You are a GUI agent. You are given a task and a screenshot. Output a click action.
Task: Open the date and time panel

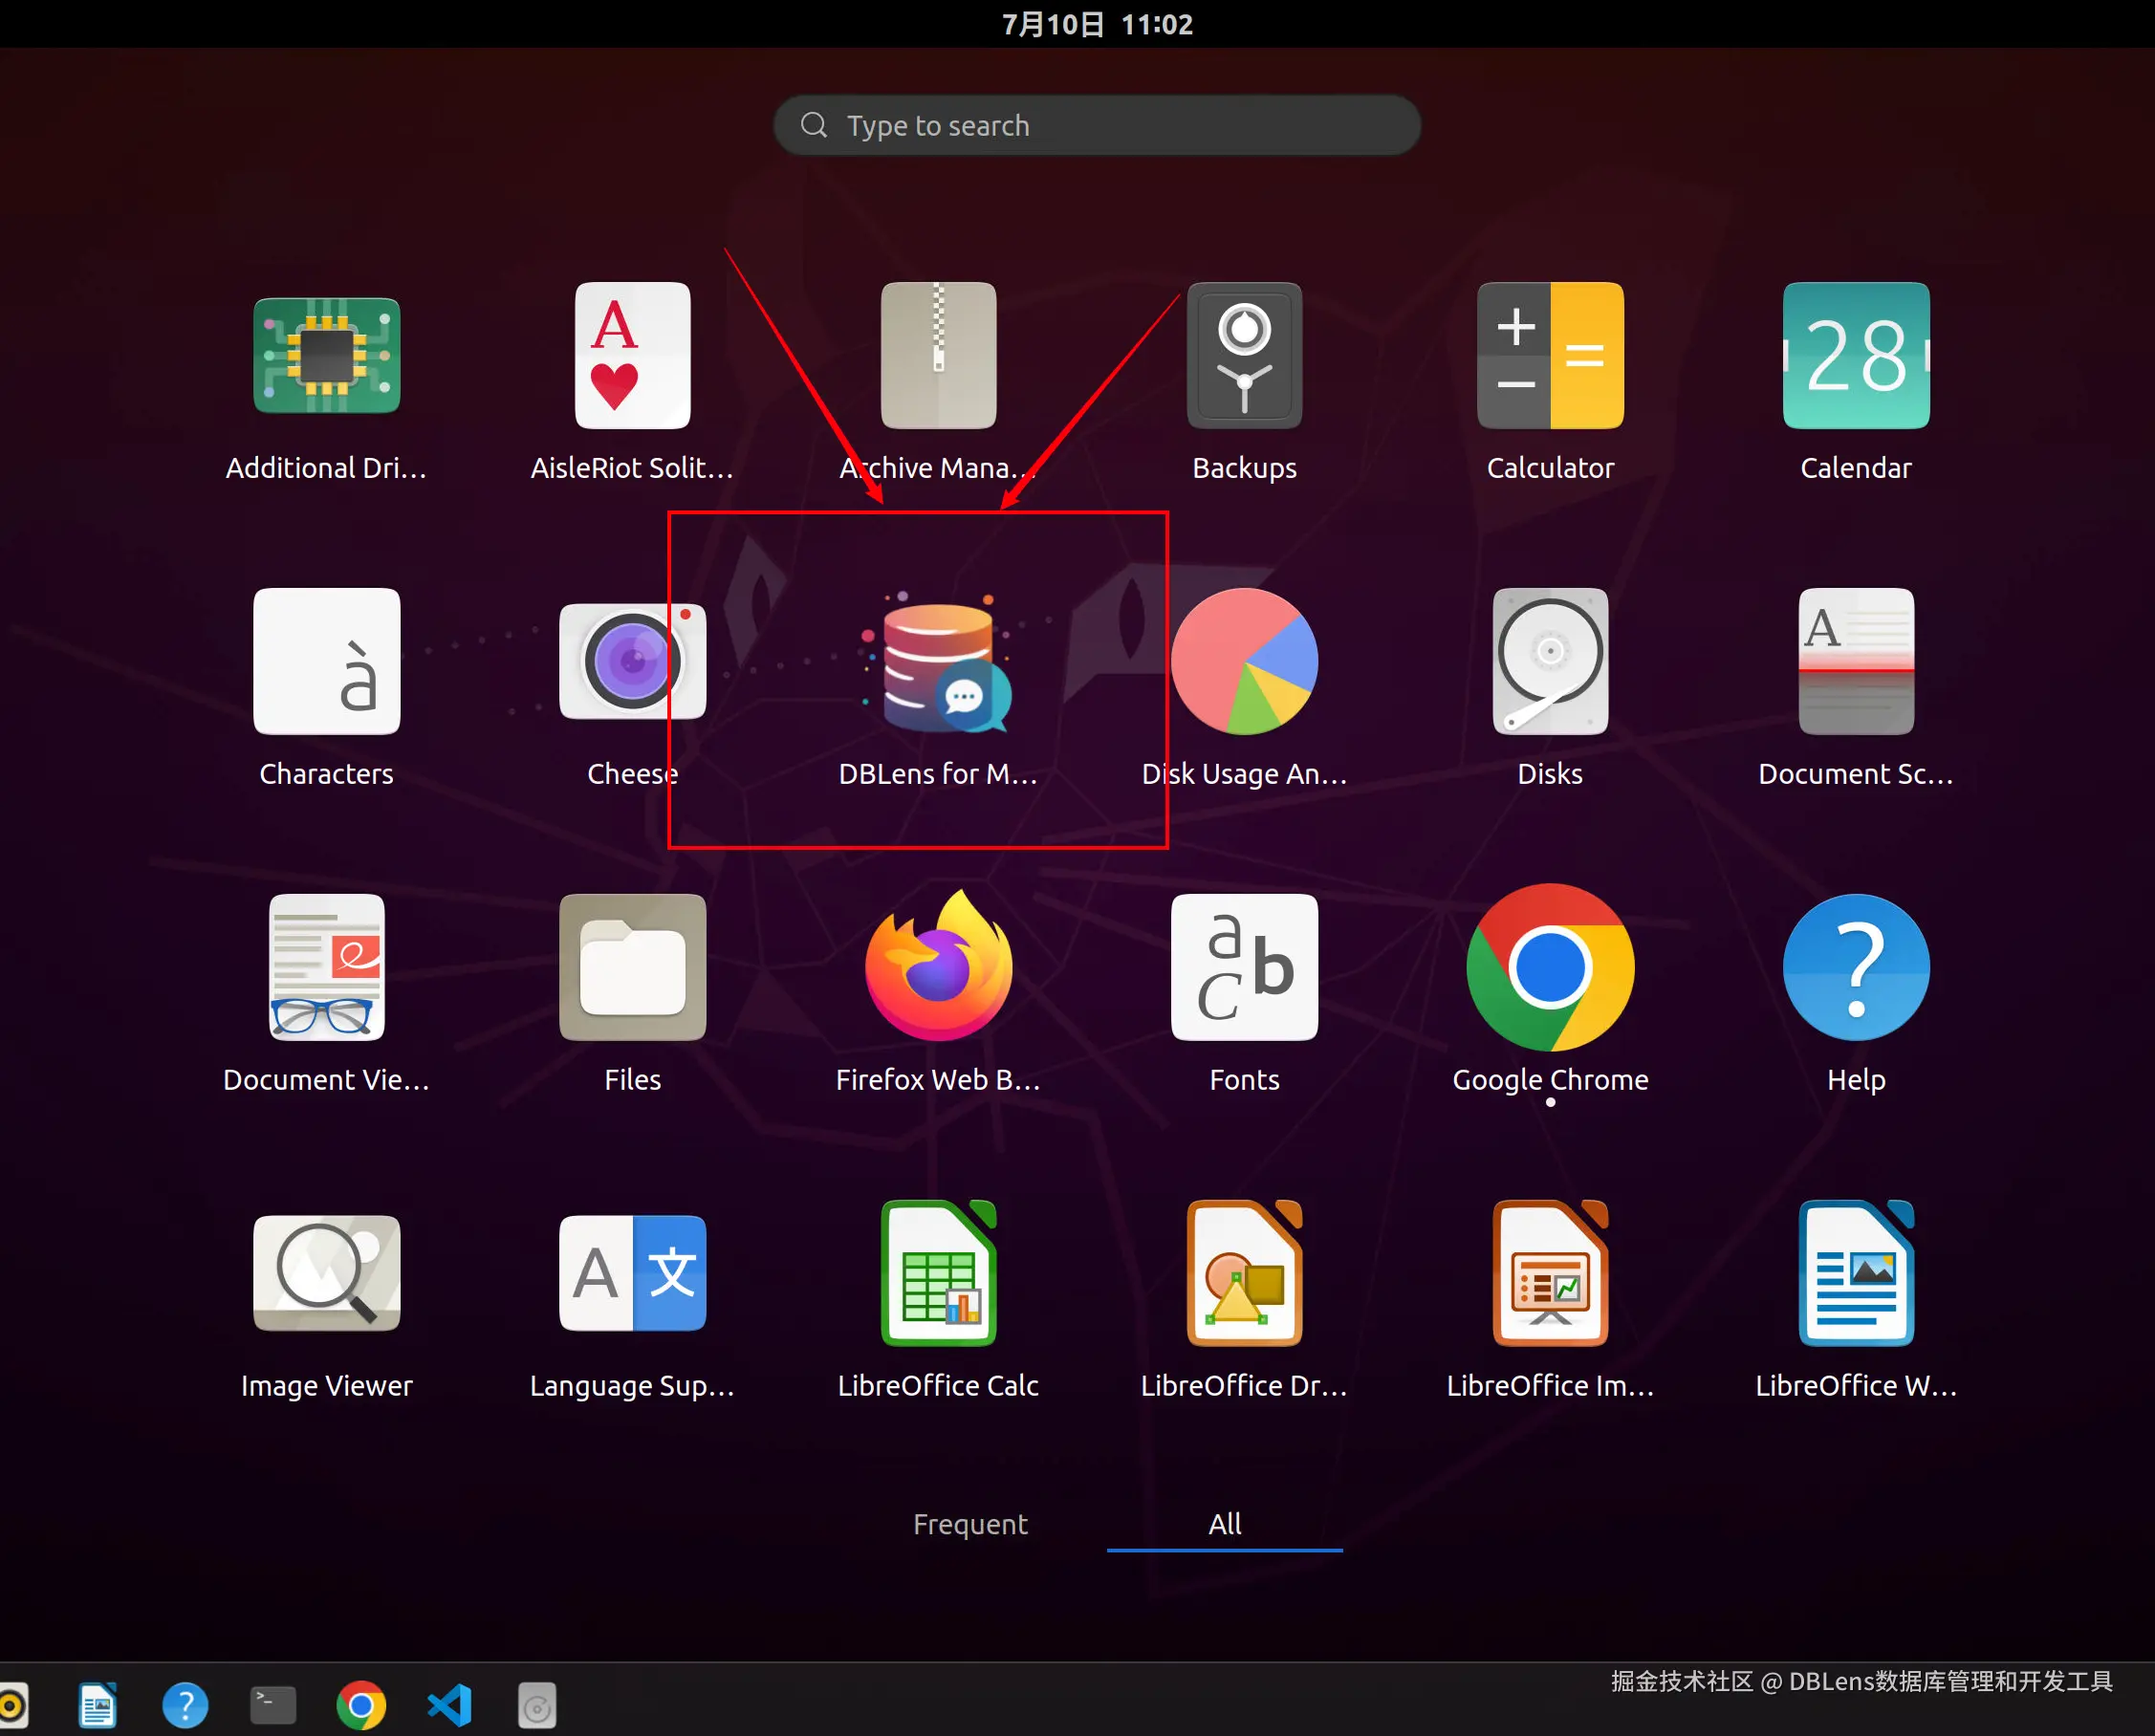point(1096,24)
